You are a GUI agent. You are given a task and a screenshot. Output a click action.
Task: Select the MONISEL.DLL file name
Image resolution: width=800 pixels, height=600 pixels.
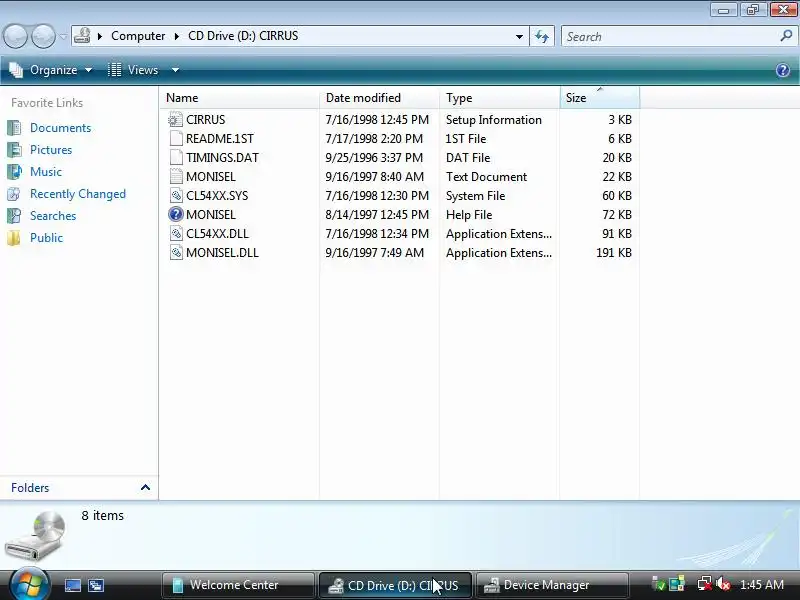[x=222, y=253]
